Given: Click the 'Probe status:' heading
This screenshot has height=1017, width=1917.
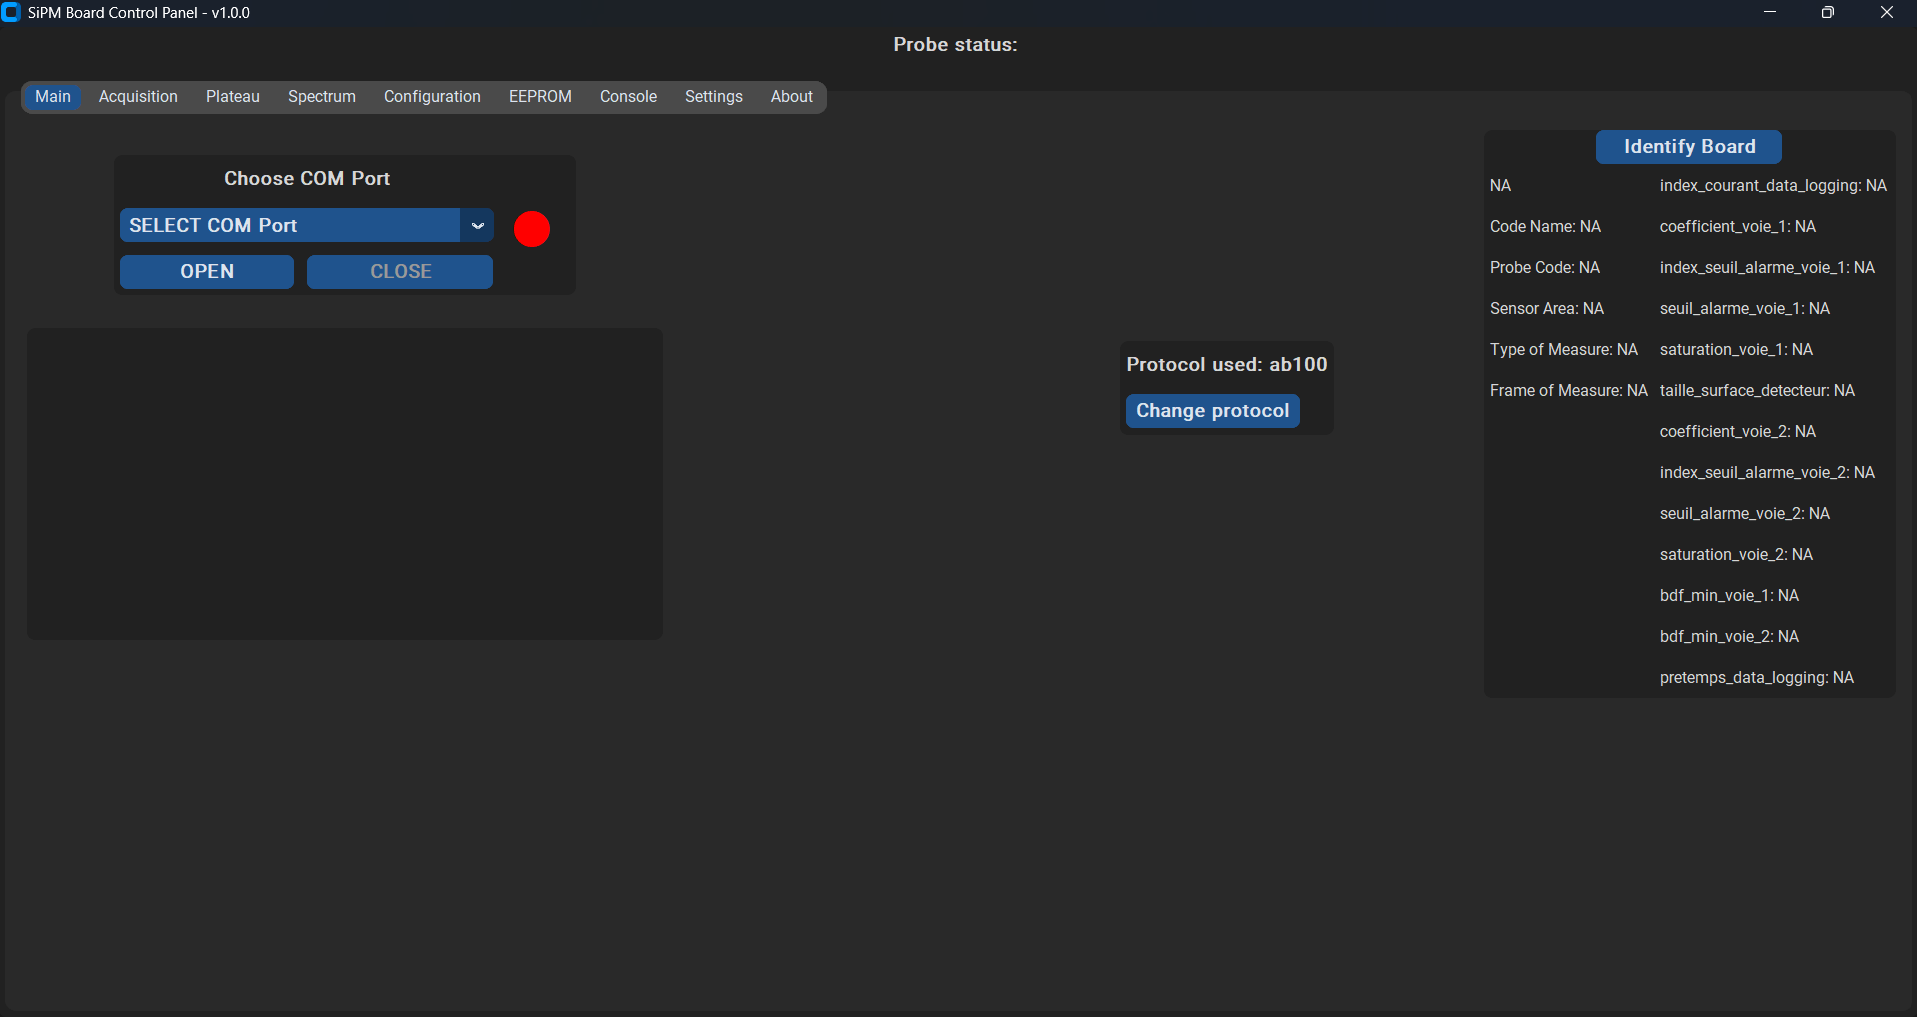Looking at the screenshot, I should [955, 45].
